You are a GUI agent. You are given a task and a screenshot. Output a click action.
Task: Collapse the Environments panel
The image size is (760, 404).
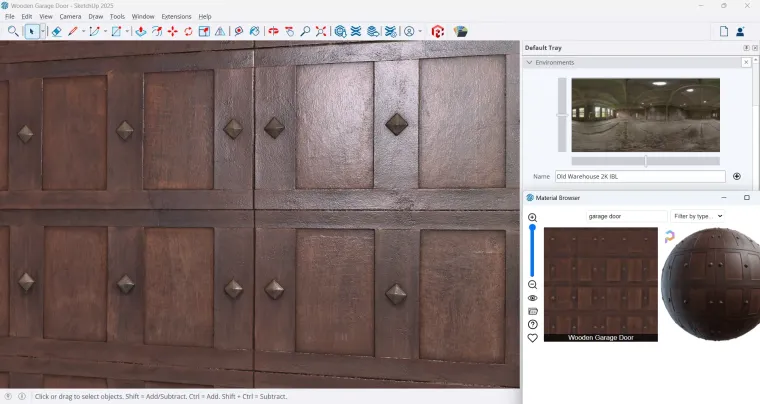(530, 62)
